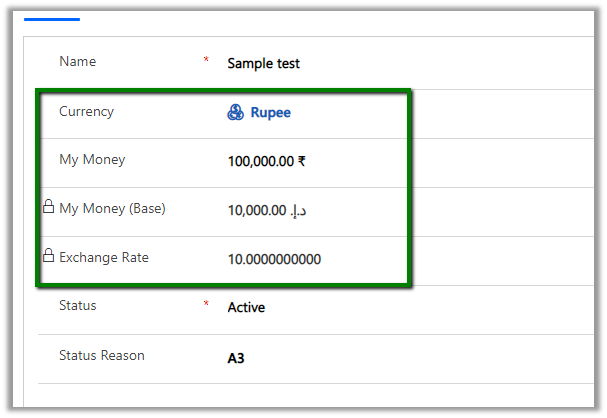Image resolution: width=607 pixels, height=418 pixels.
Task: Click the red required asterisk for Name
Action: (206, 61)
